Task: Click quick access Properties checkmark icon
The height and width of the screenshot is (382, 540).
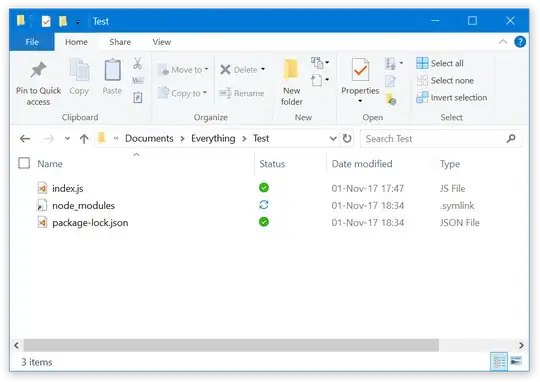Action: [x=46, y=21]
